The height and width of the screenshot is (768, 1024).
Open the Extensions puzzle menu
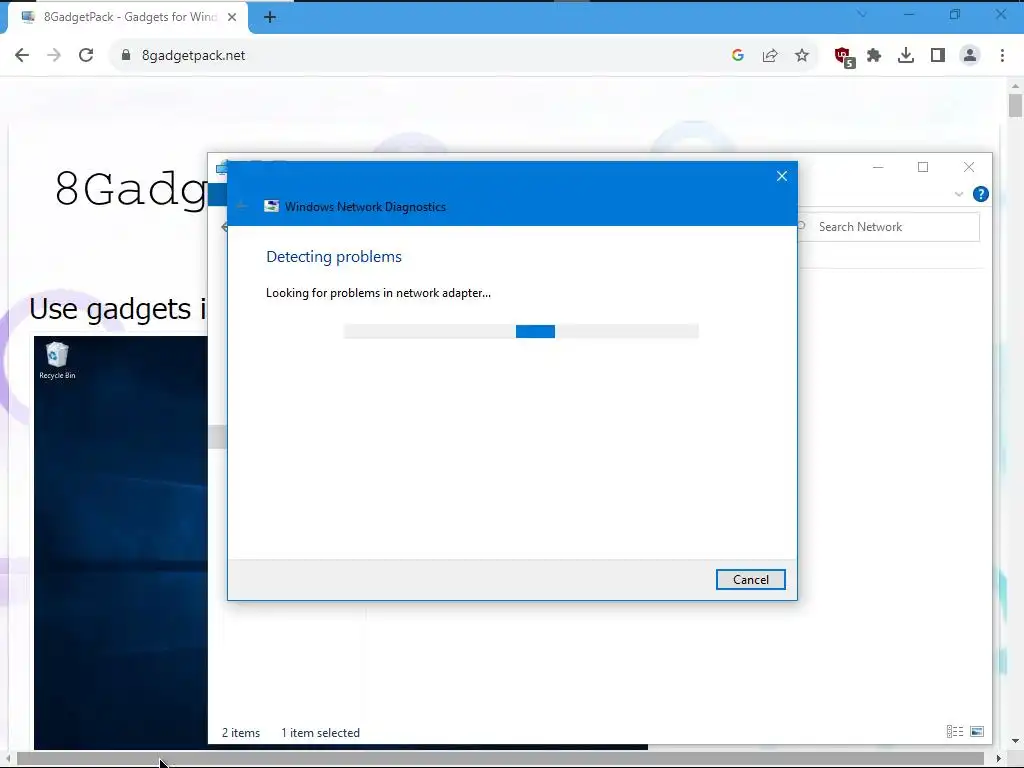(874, 56)
